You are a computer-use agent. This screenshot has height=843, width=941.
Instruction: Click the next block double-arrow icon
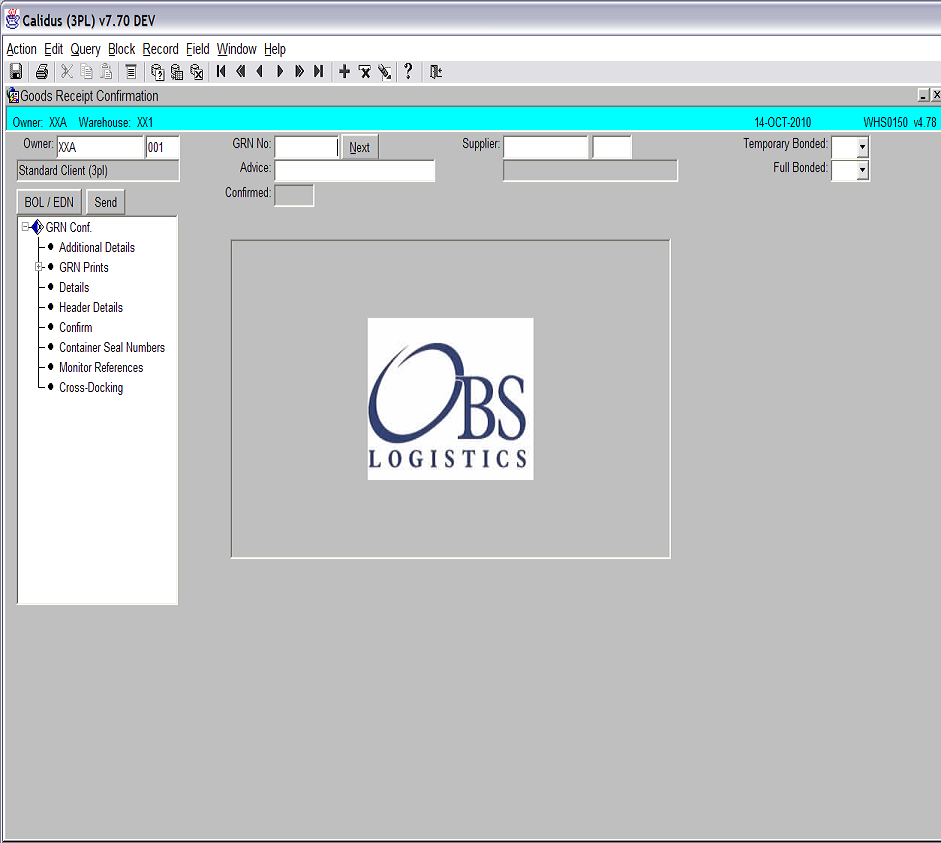pyautogui.click(x=299, y=71)
